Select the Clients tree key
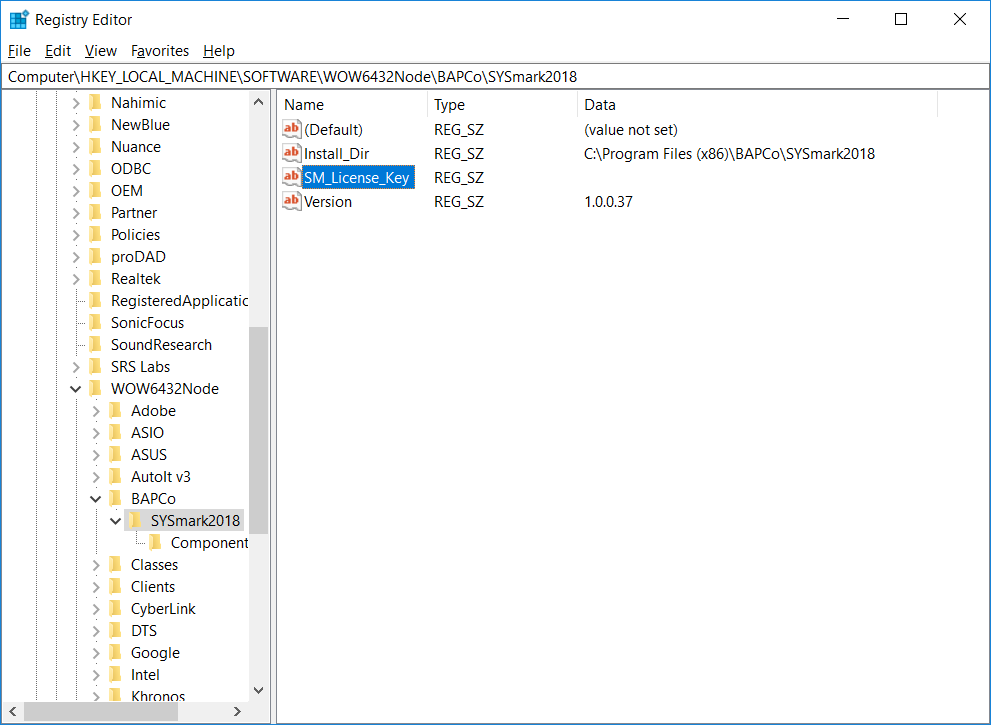The width and height of the screenshot is (991, 725). tap(153, 587)
